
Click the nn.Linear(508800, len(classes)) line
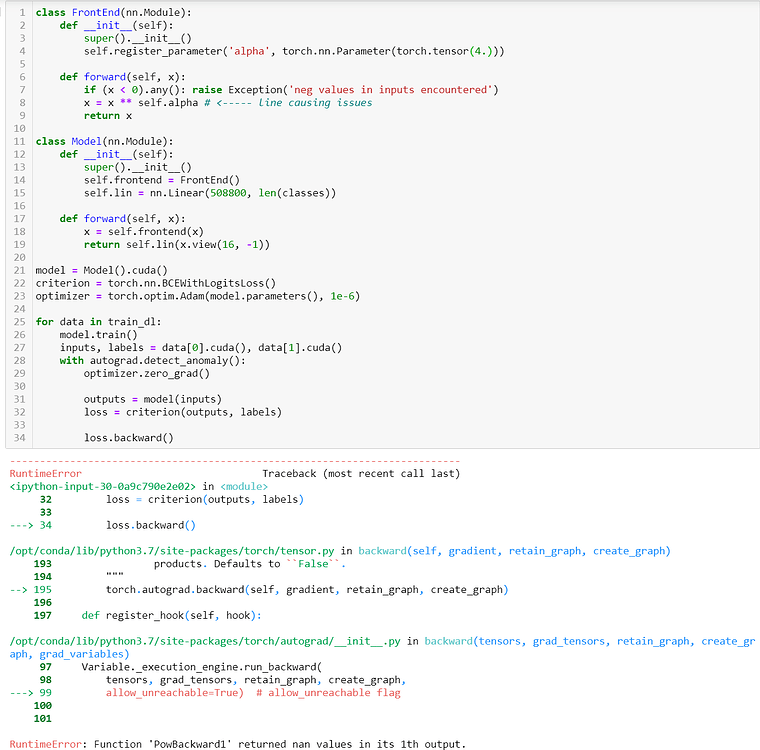click(210, 193)
